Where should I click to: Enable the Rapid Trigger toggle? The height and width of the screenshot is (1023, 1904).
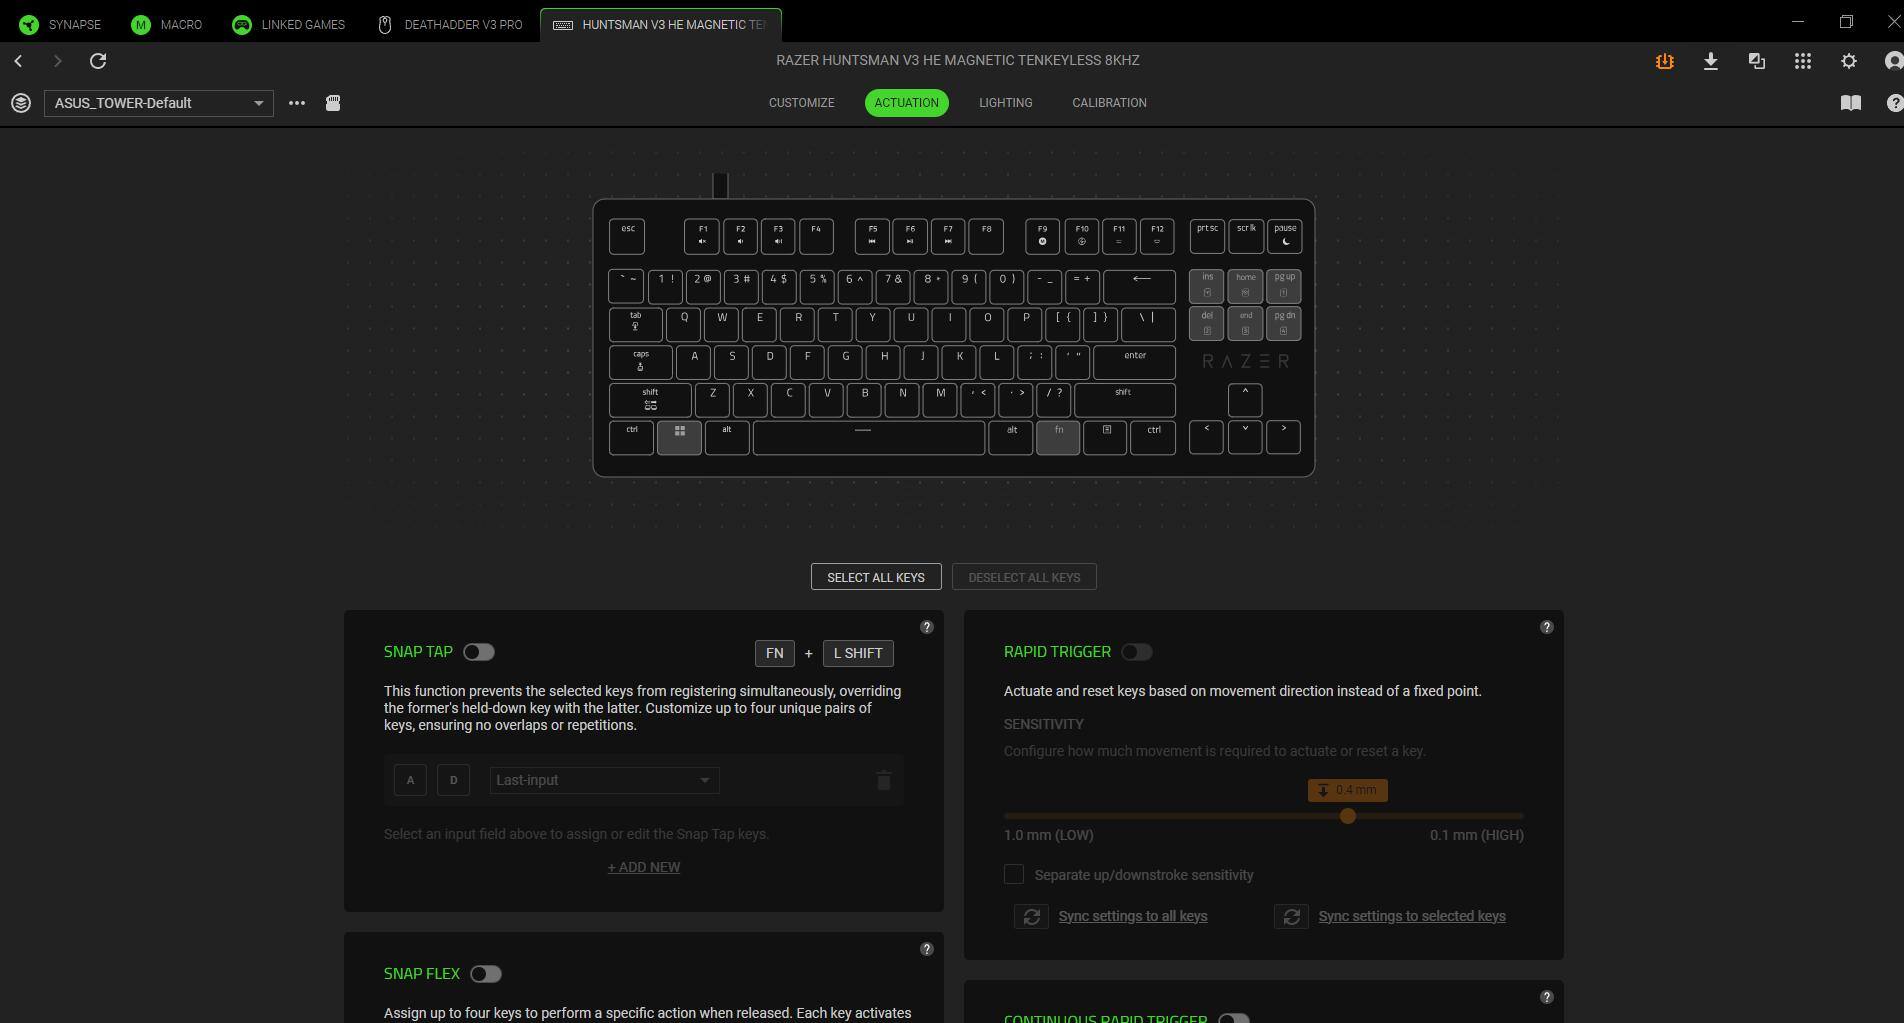click(1137, 652)
